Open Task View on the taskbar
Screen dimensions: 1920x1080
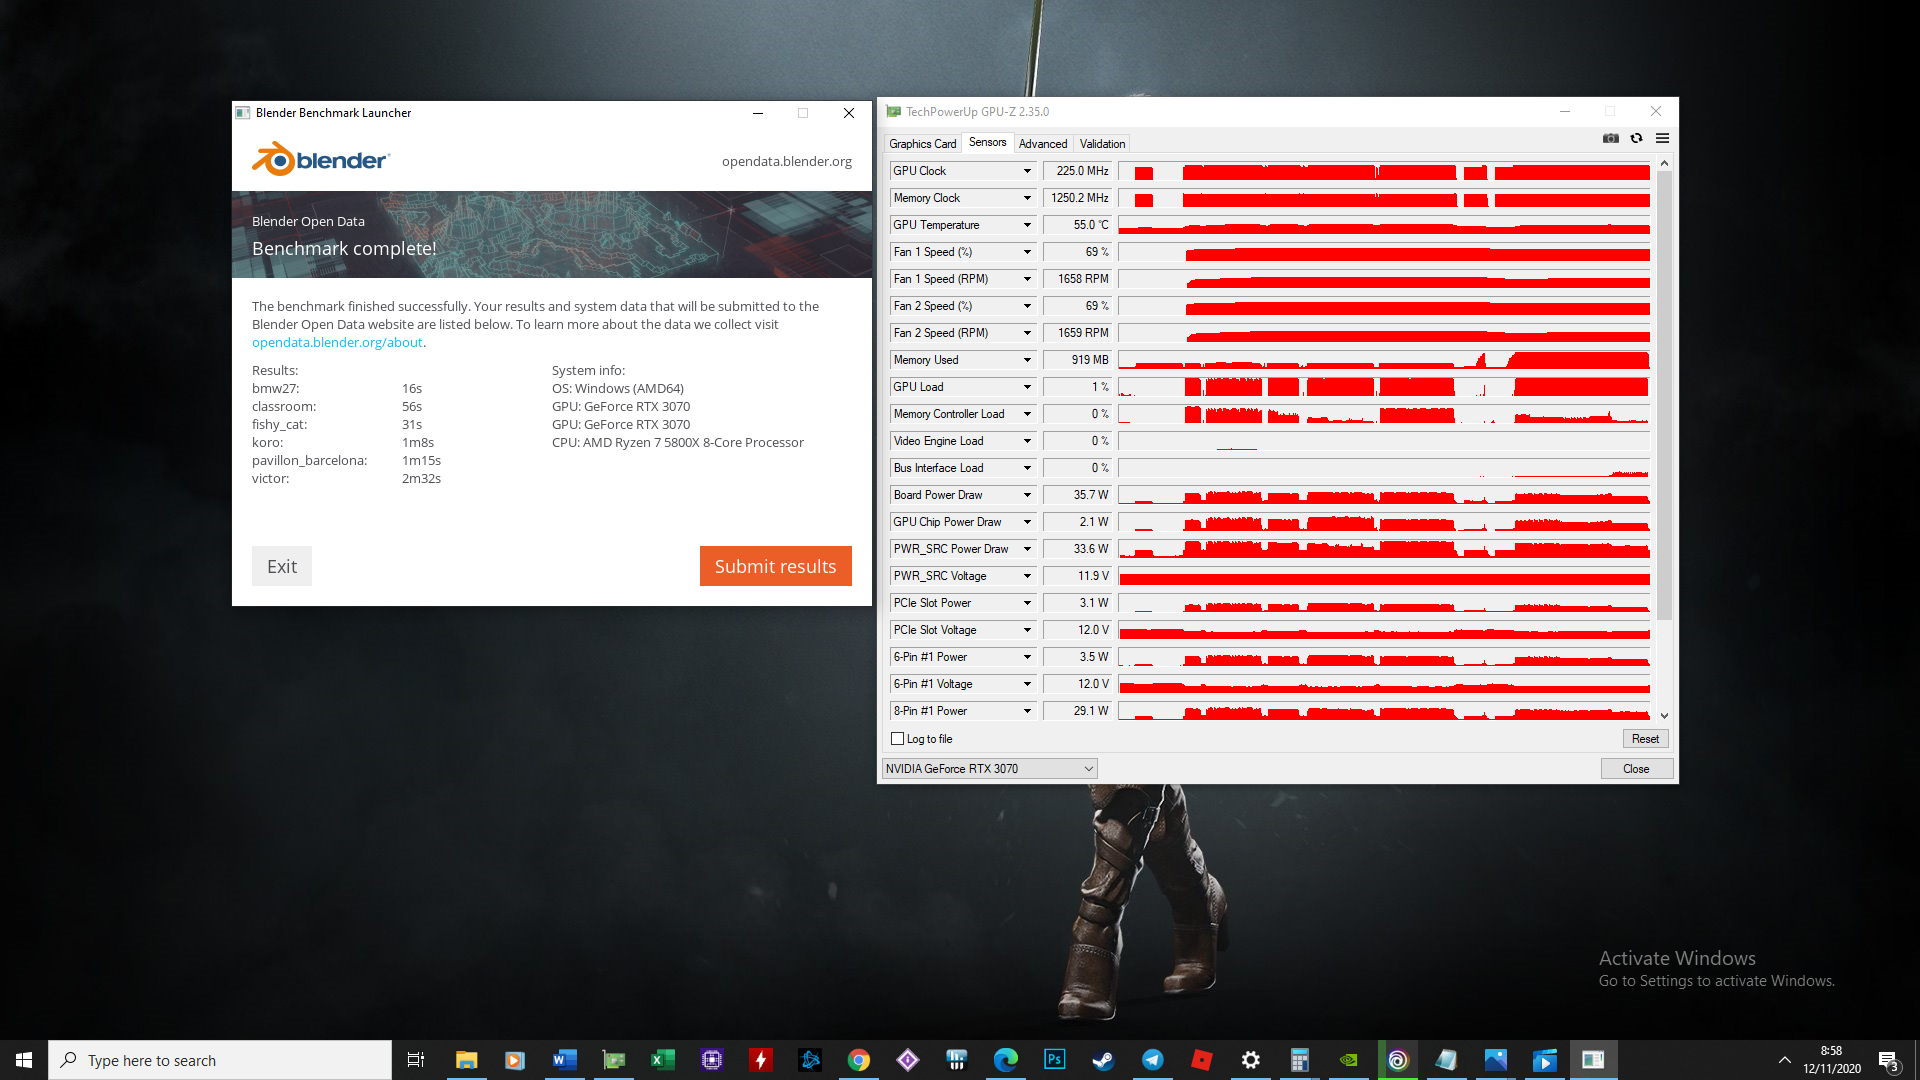click(x=416, y=1060)
